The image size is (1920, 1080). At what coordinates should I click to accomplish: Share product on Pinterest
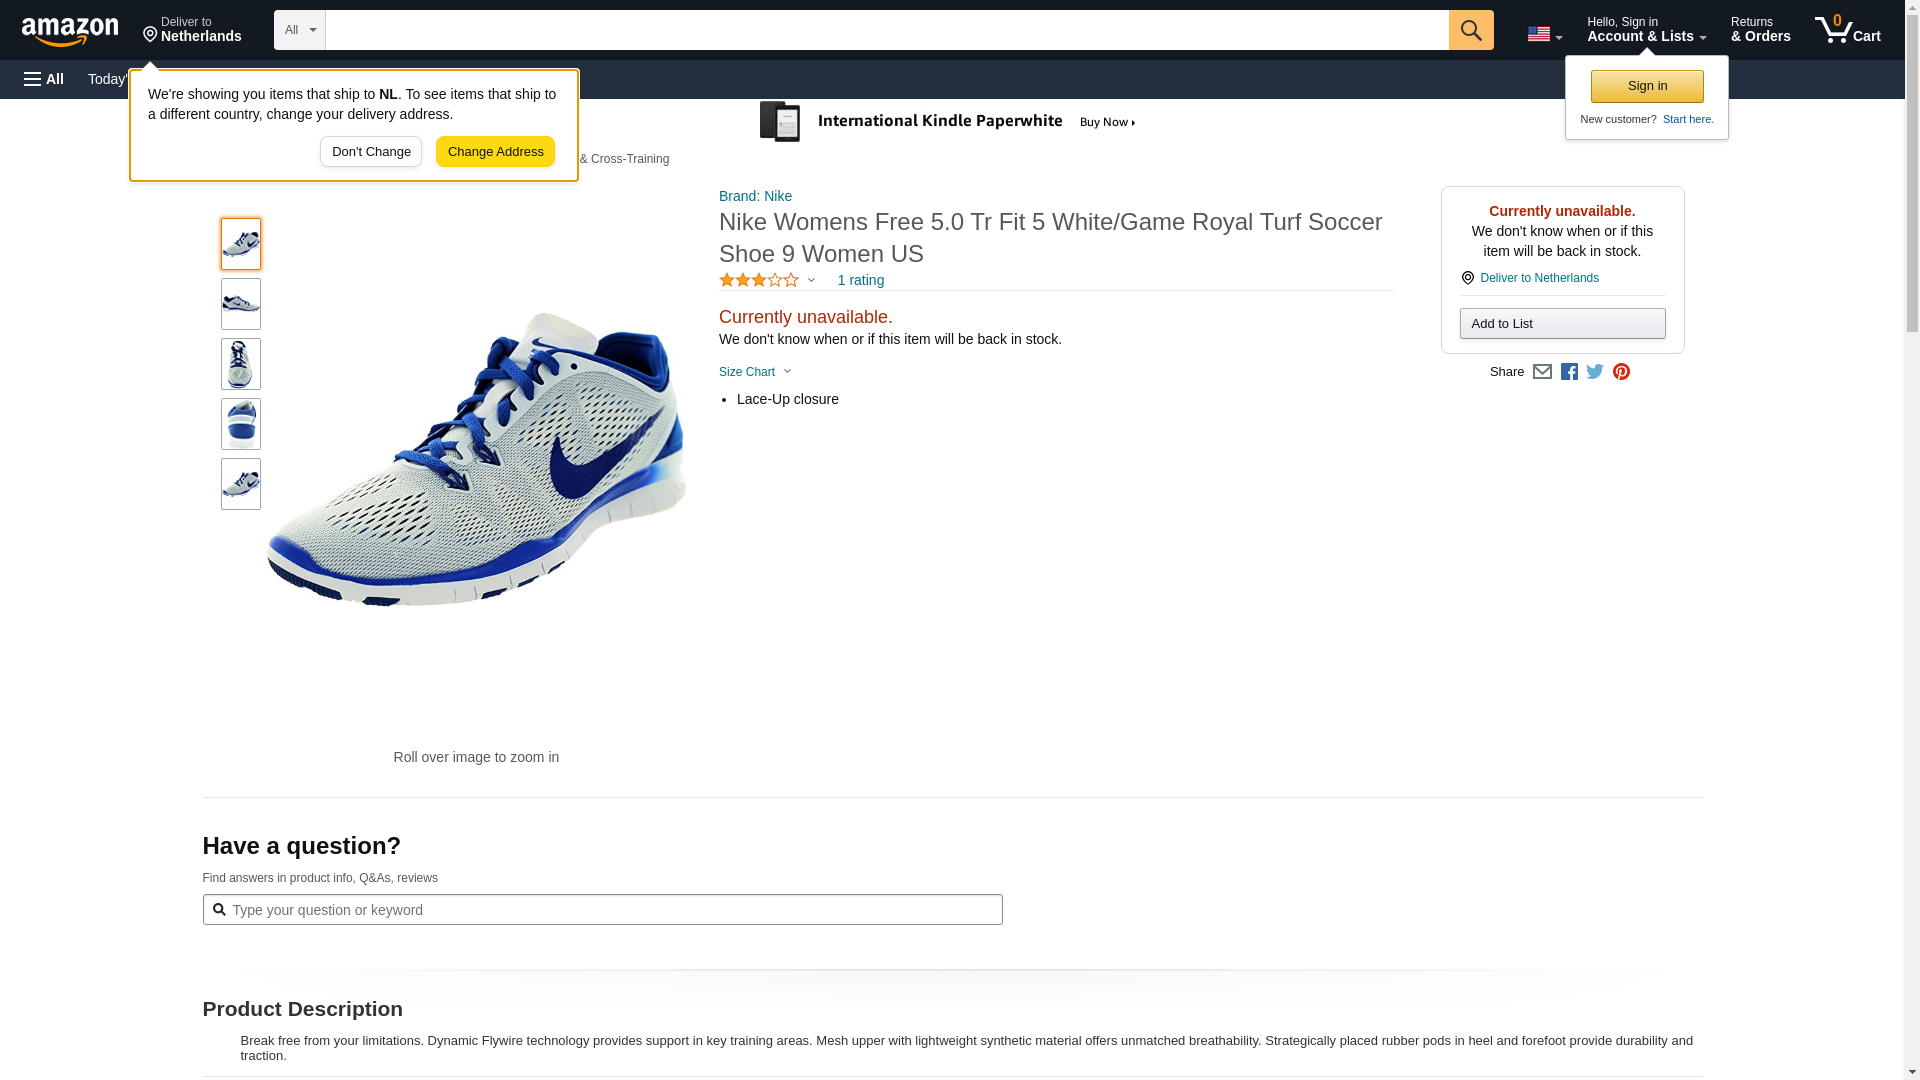(x=1621, y=372)
